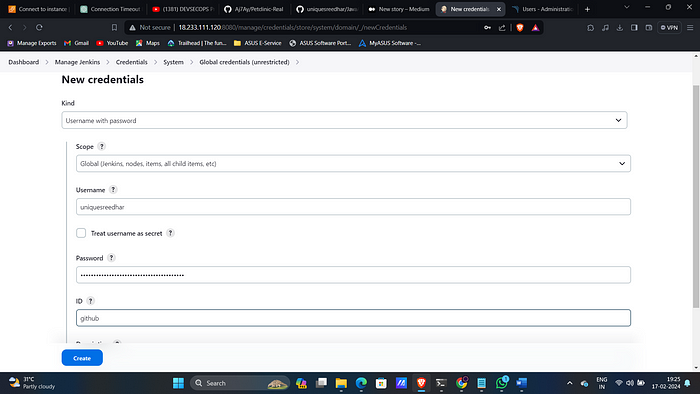700x394 pixels.
Task: Open a new browser tab
Action: [x=588, y=9]
